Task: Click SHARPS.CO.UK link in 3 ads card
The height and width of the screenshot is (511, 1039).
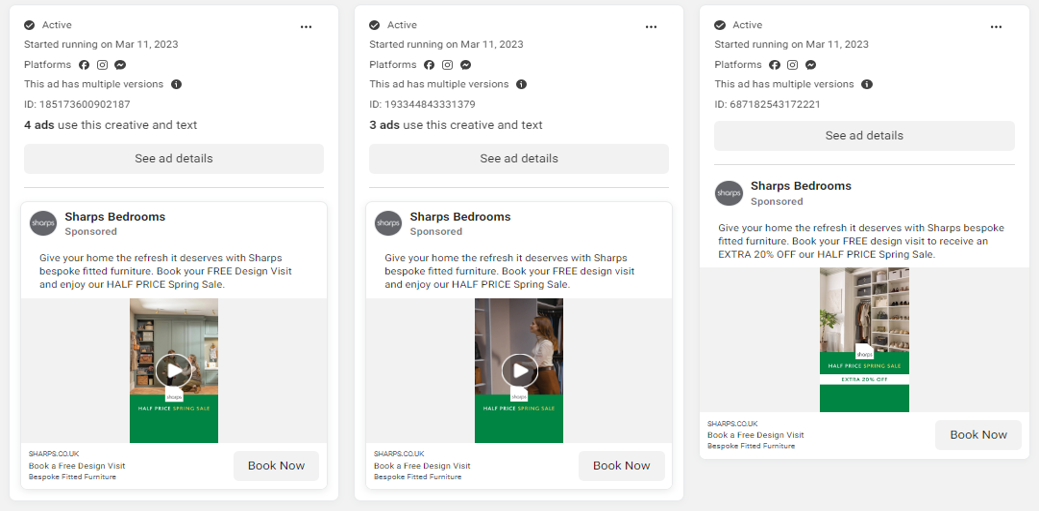Action: point(399,454)
